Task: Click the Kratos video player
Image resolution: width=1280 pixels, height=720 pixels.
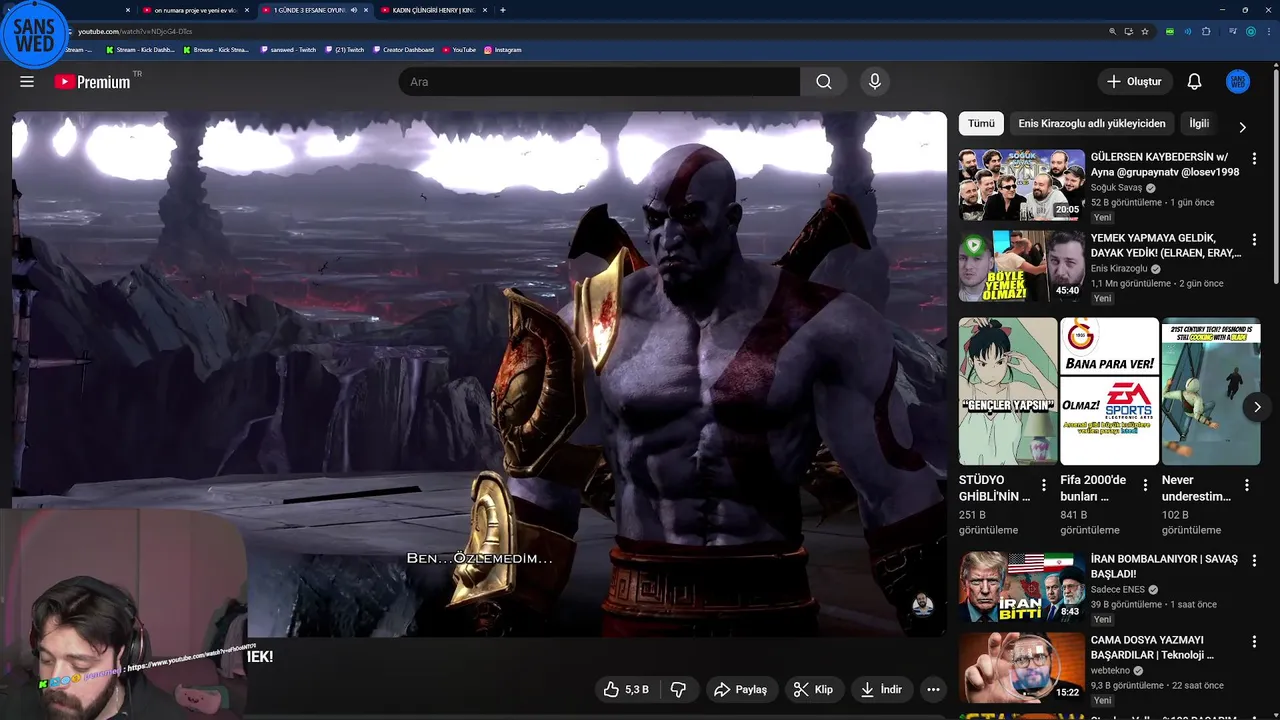Action: point(479,374)
